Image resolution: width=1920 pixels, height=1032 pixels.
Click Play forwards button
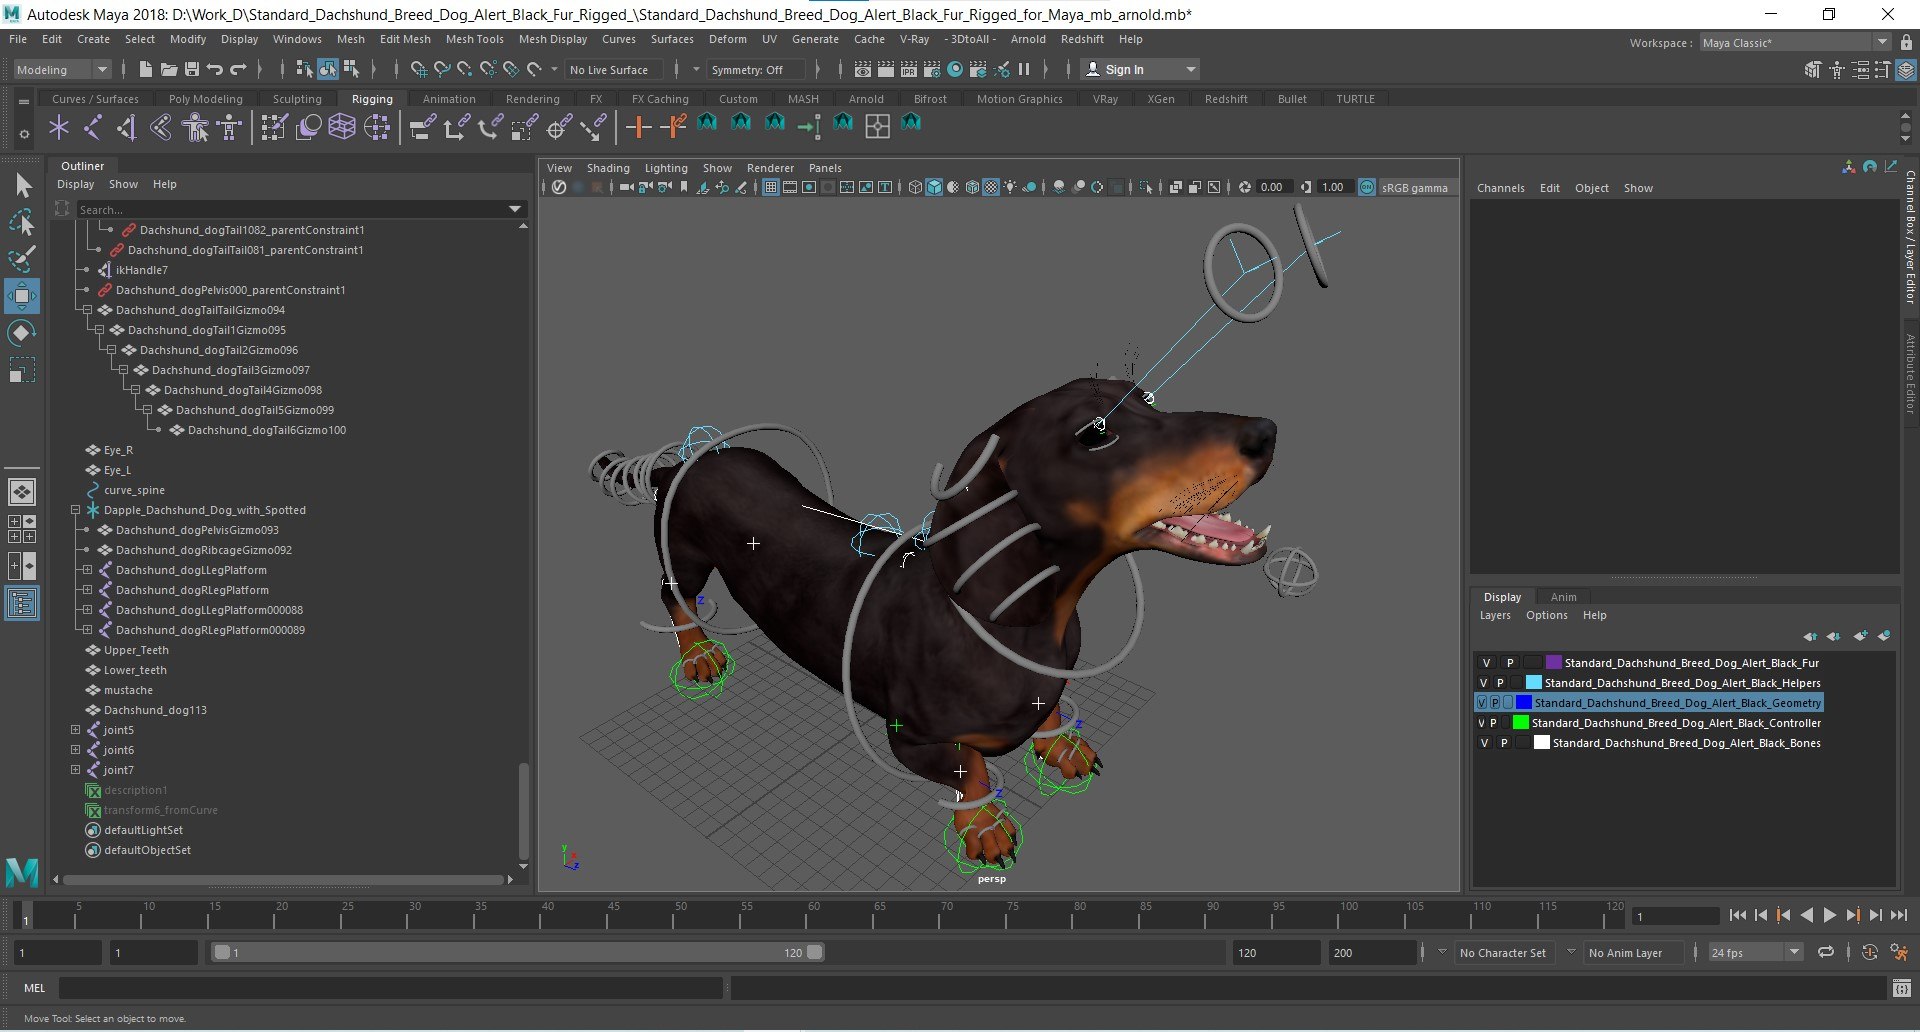pos(1829,915)
